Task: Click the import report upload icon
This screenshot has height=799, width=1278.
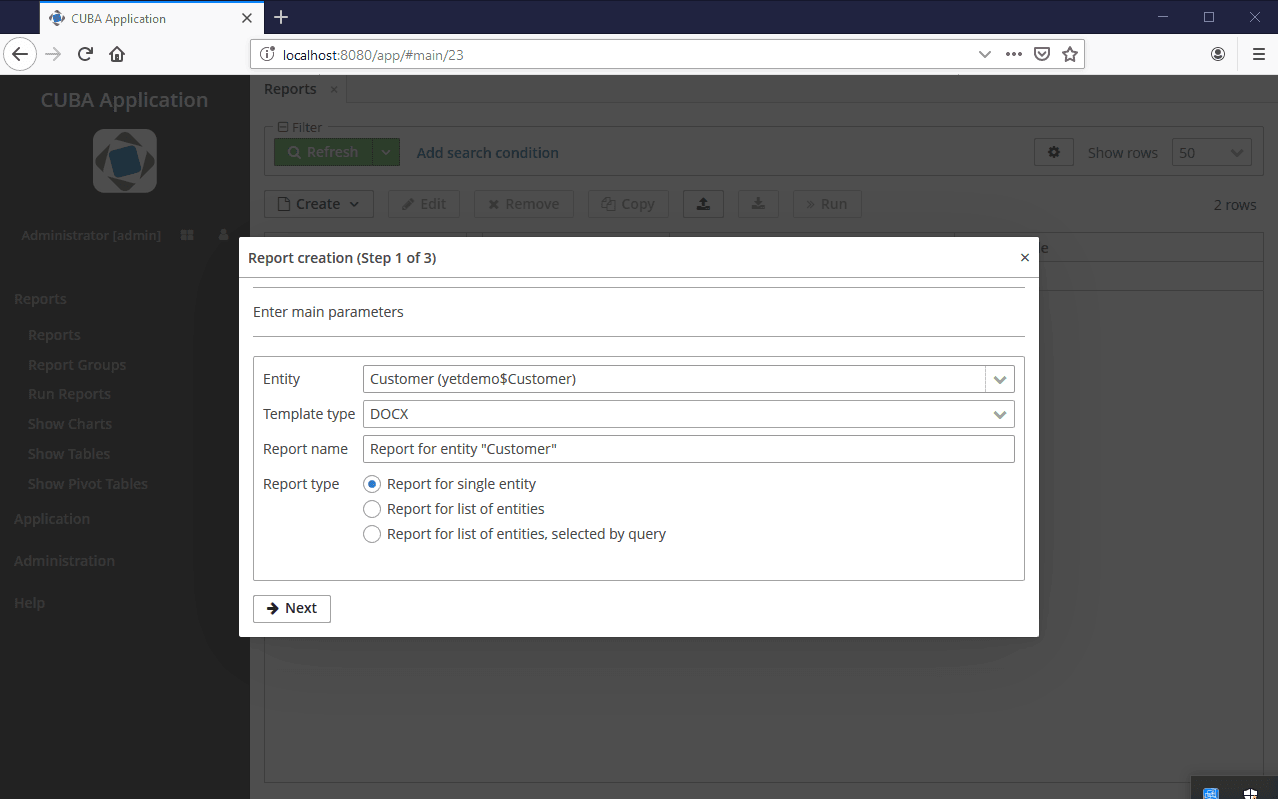Action: click(703, 204)
